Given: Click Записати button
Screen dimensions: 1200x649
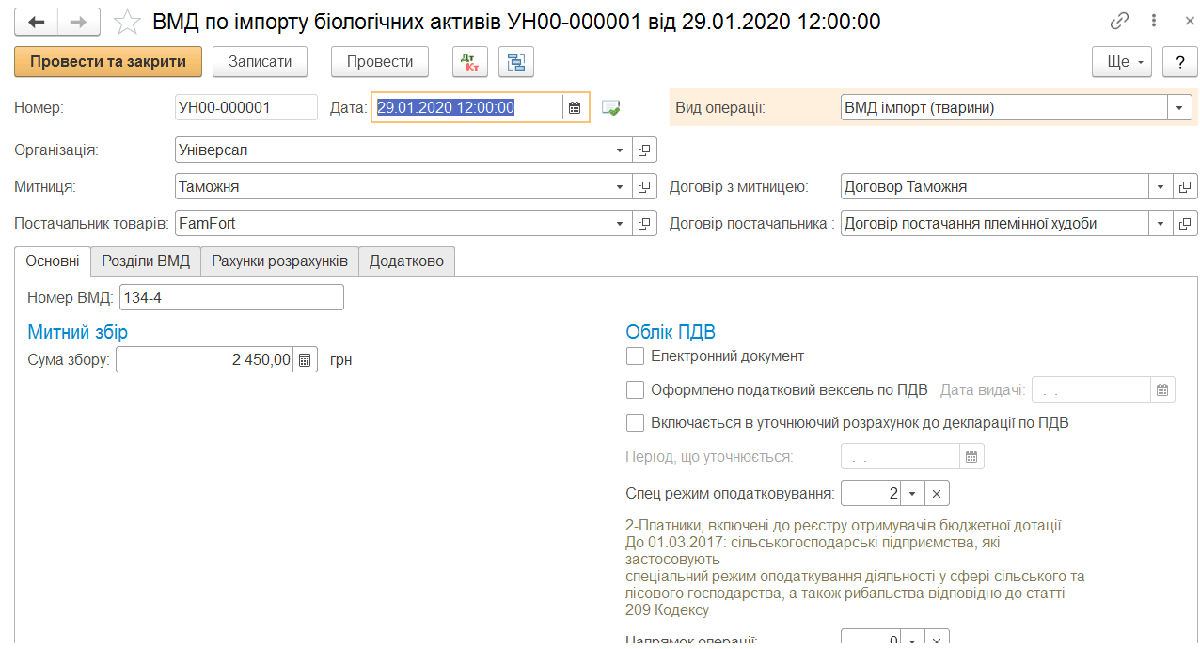Looking at the screenshot, I should [260, 62].
